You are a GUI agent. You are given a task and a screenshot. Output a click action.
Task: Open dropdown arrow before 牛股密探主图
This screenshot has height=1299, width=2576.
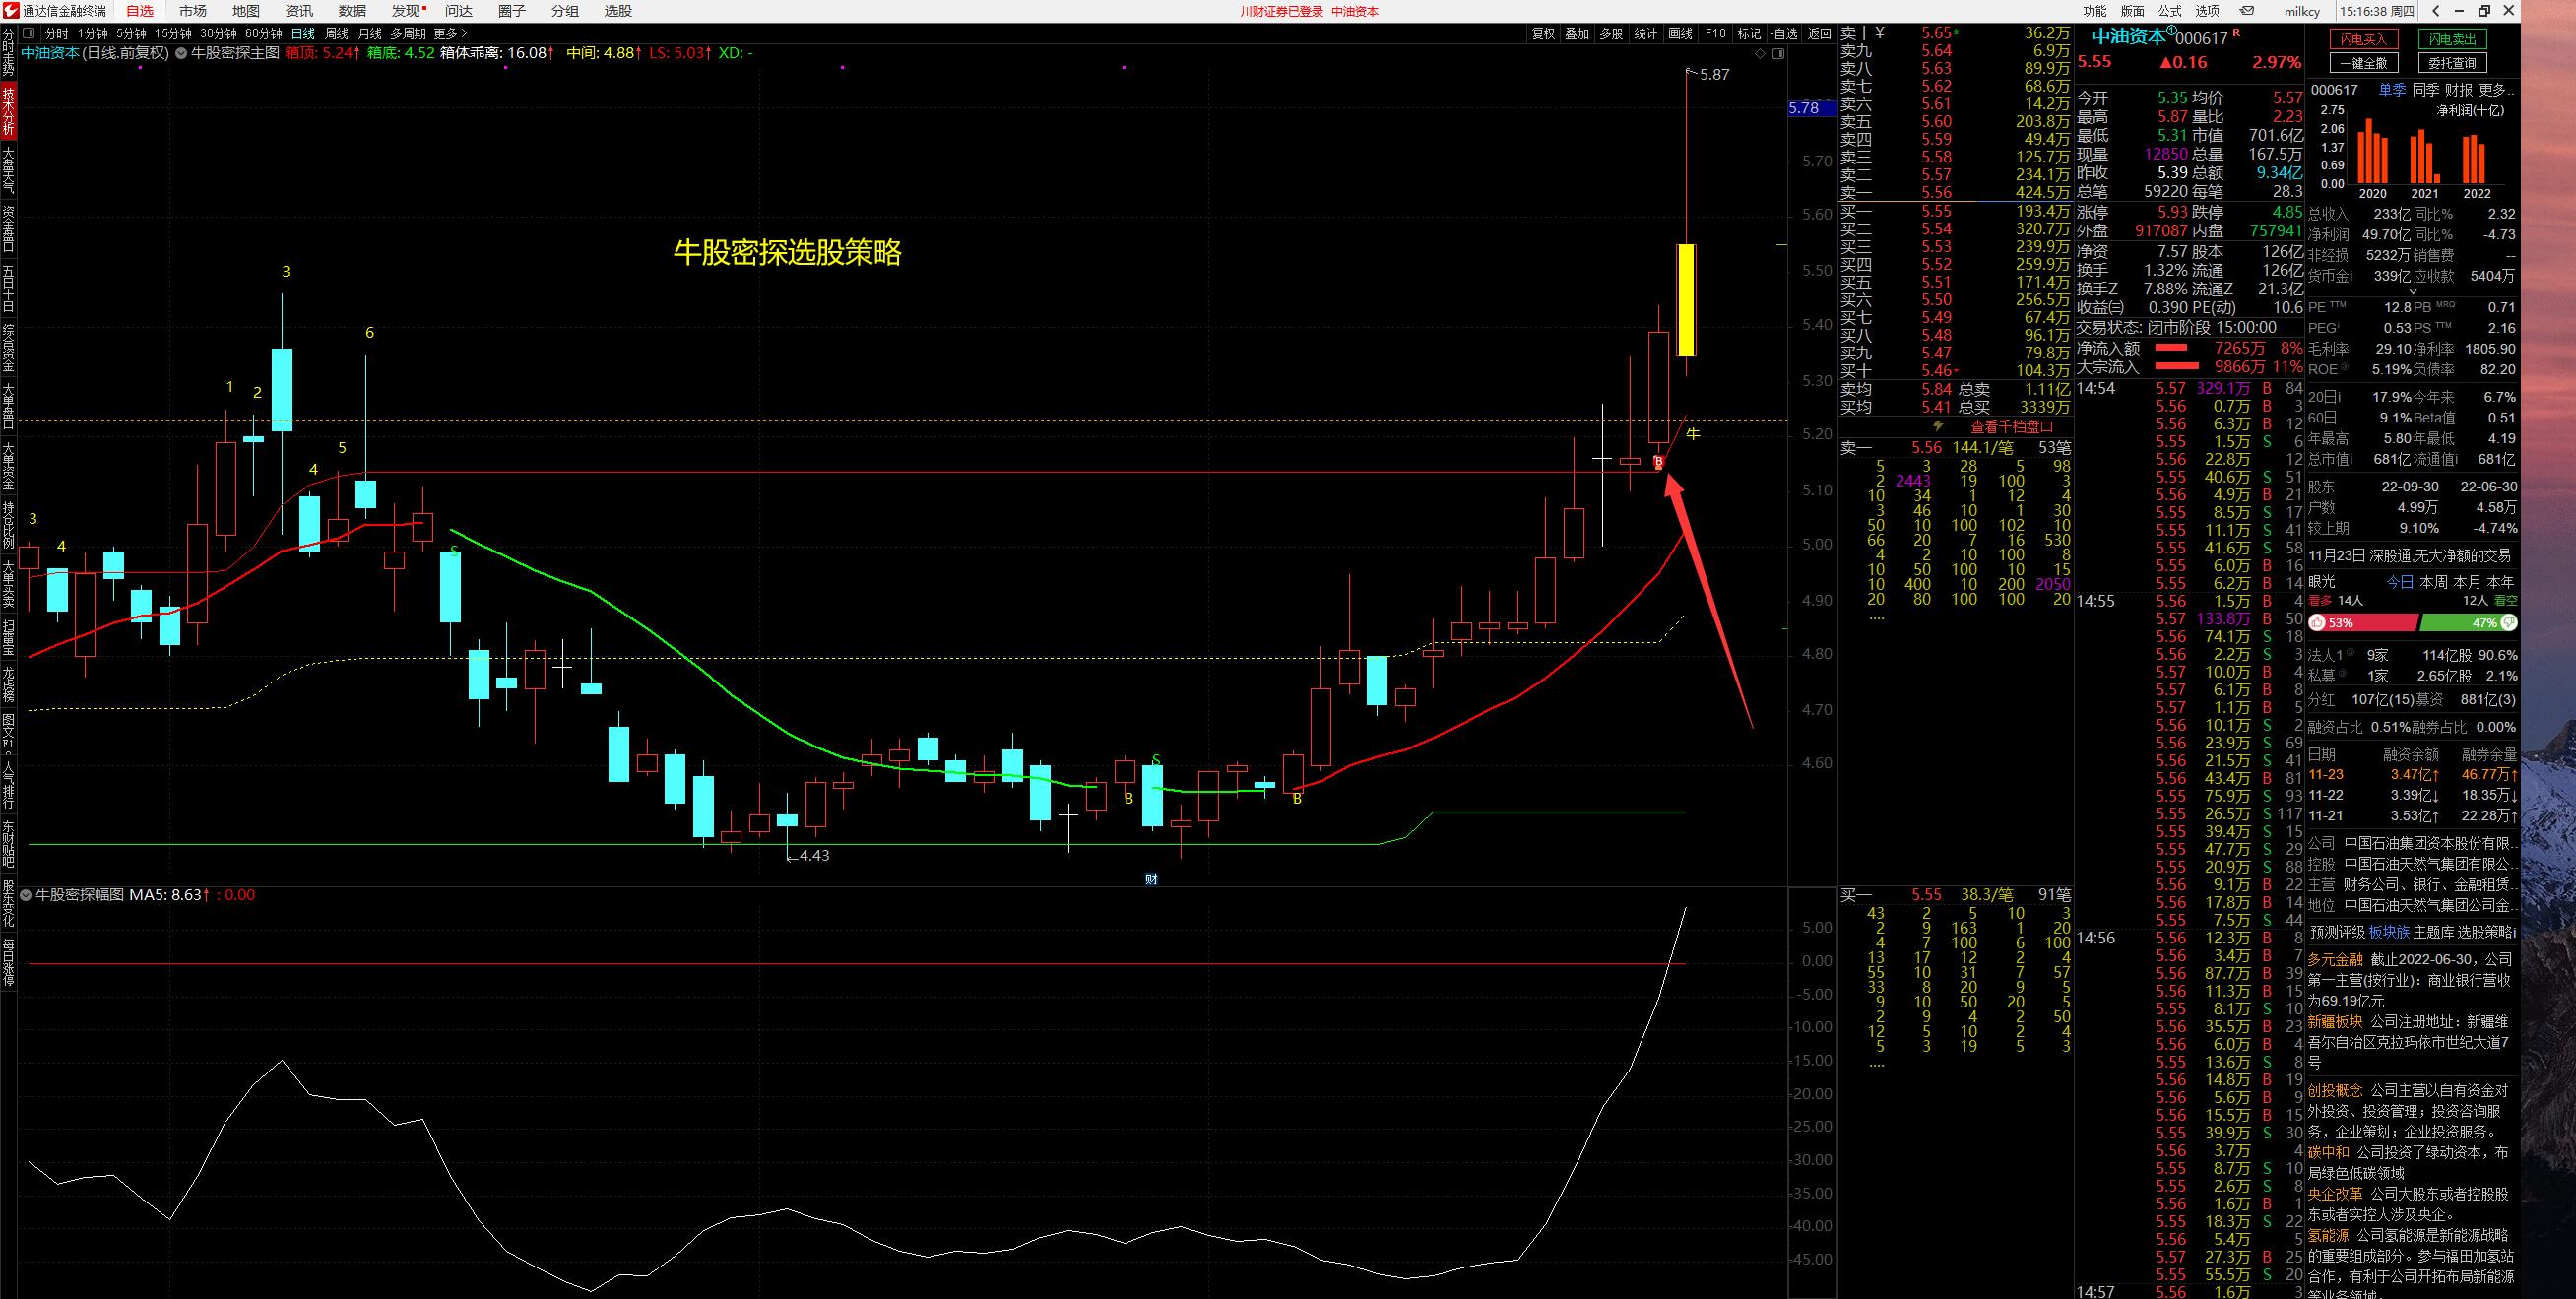pos(181,53)
